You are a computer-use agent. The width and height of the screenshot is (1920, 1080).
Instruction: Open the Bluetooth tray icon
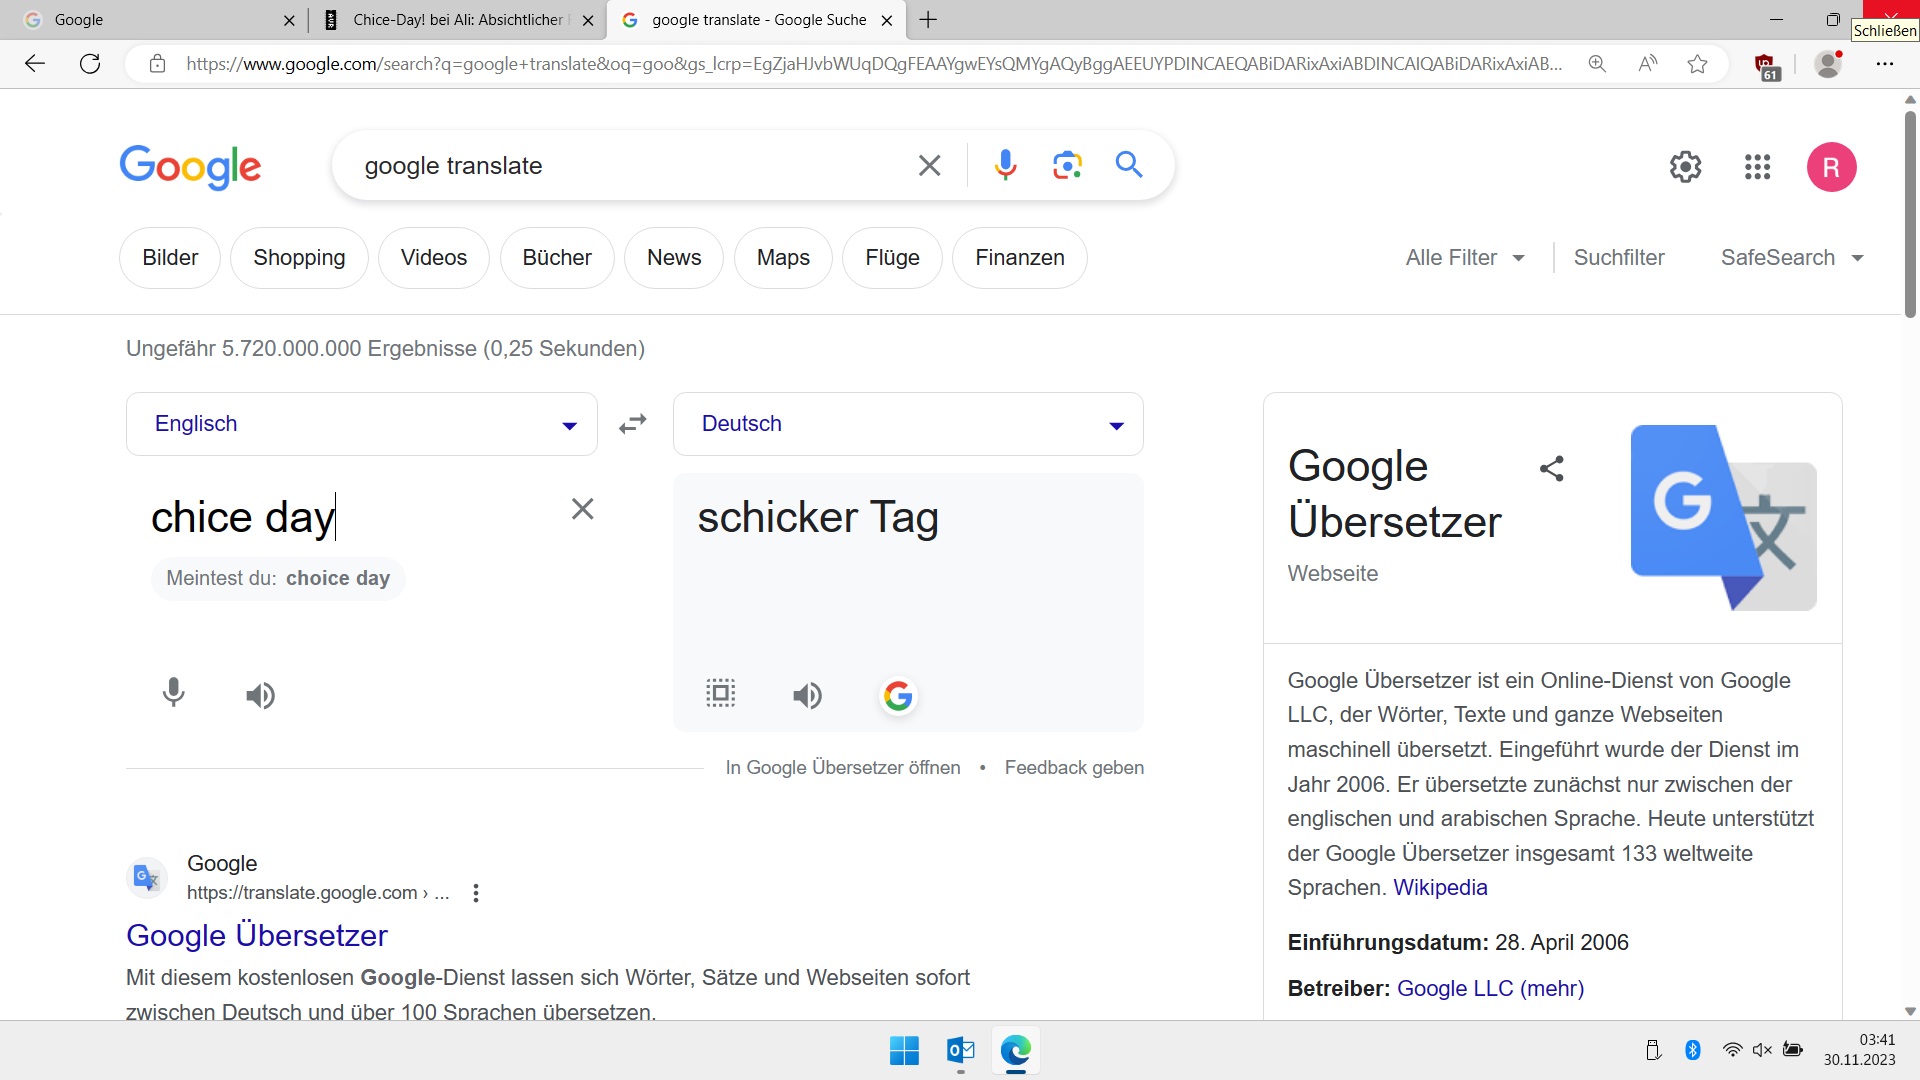[x=1692, y=1050]
